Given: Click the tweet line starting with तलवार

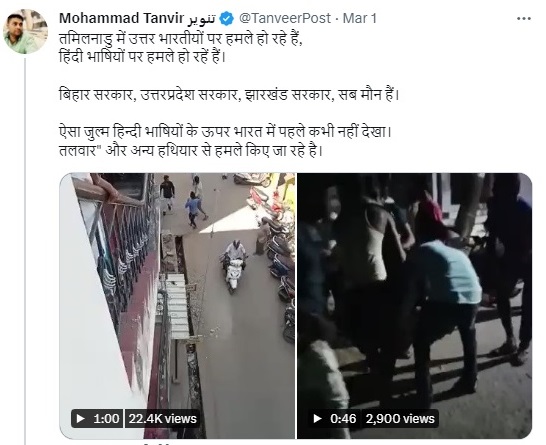Looking at the screenshot, I should [191, 151].
